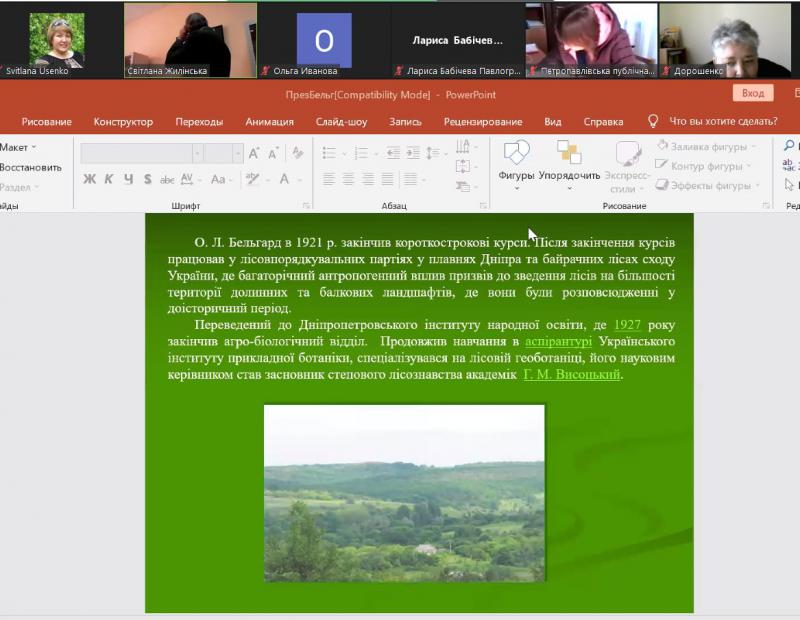Open Абзац group dialog launcher
The width and height of the screenshot is (800, 620).
(483, 206)
